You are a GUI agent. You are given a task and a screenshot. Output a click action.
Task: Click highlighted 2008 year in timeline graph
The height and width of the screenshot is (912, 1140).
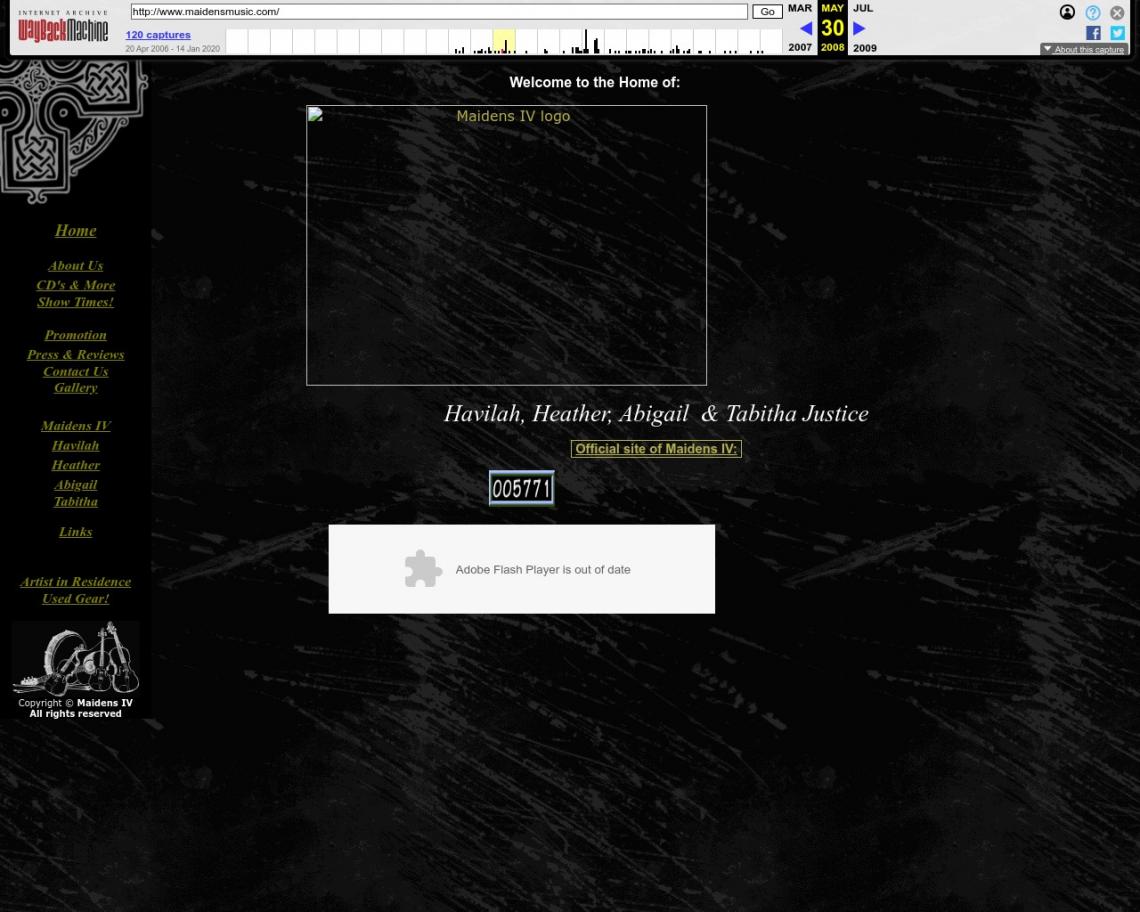coord(504,41)
